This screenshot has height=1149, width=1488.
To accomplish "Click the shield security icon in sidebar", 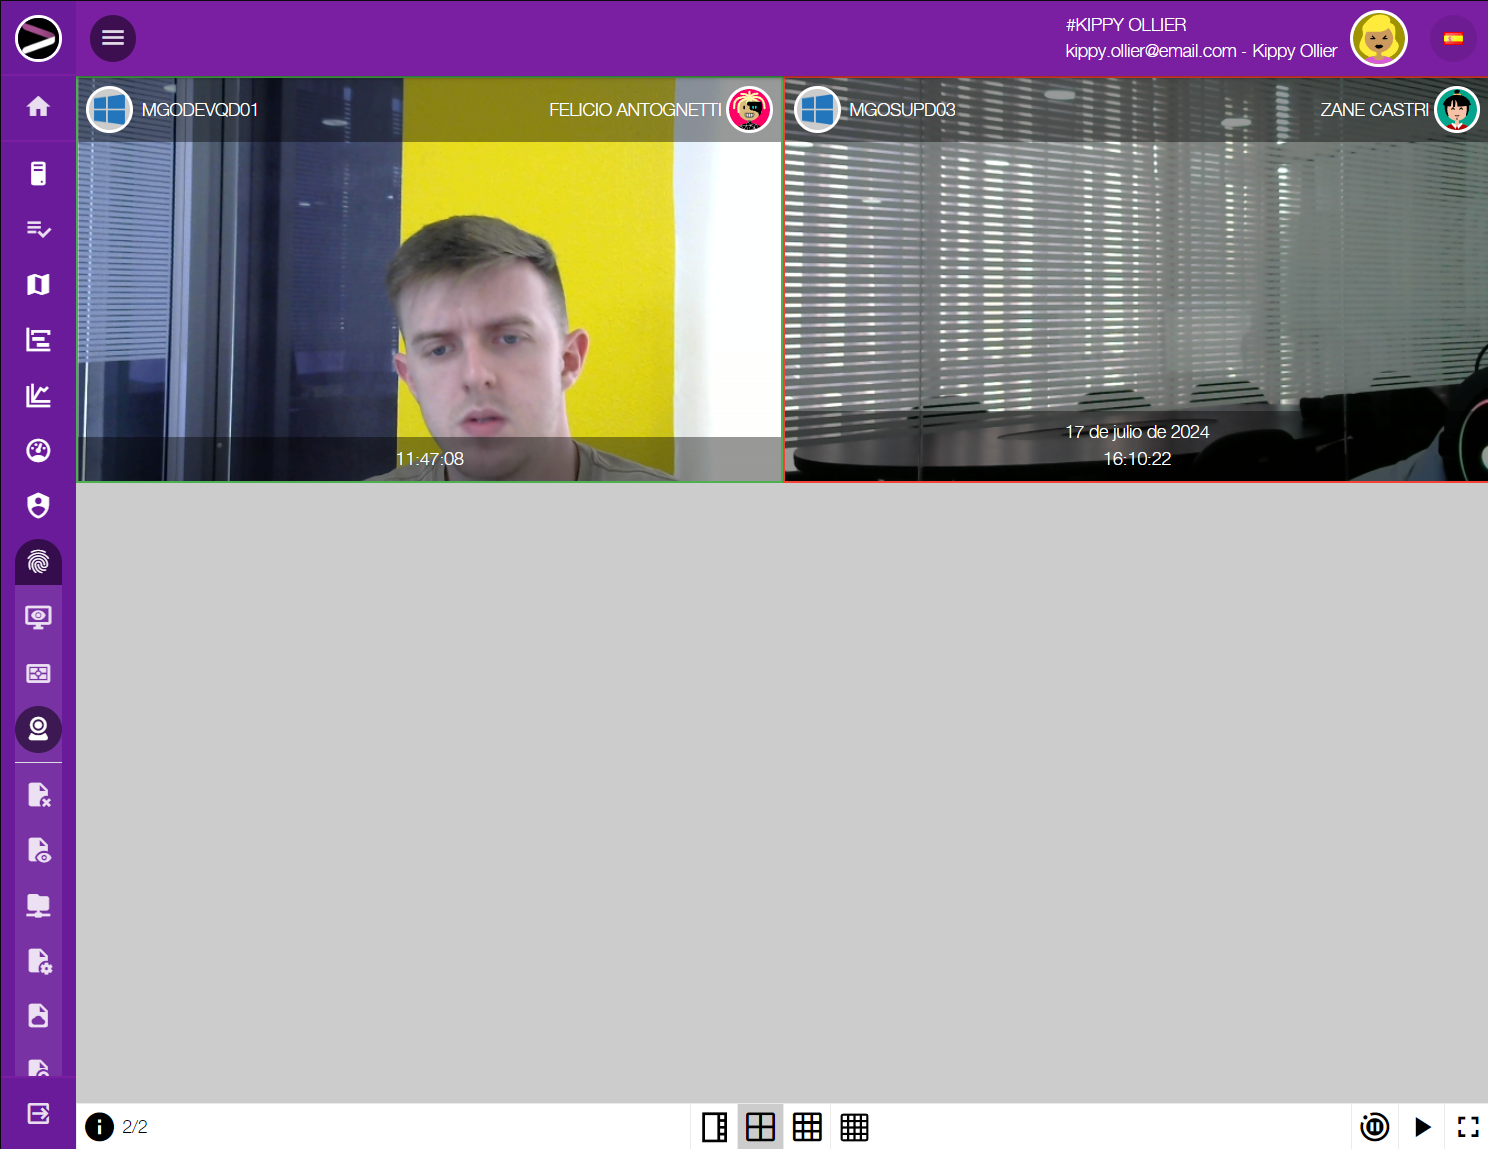I will coord(38,506).
